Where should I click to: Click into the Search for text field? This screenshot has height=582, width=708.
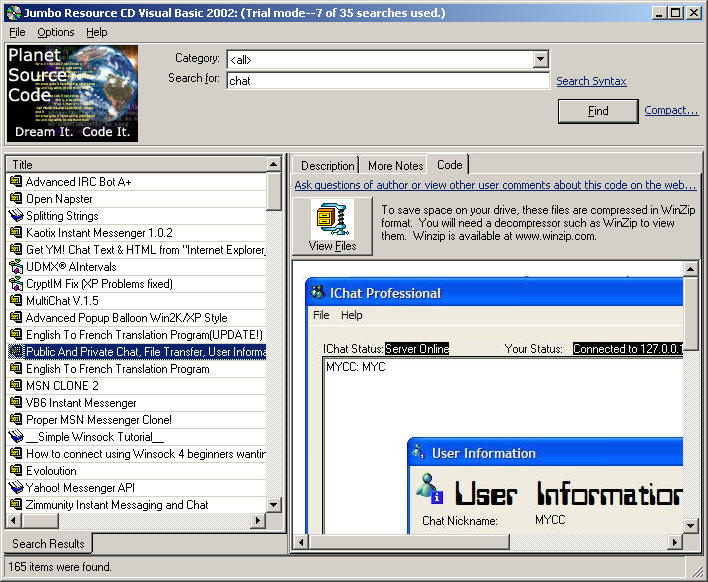point(387,81)
